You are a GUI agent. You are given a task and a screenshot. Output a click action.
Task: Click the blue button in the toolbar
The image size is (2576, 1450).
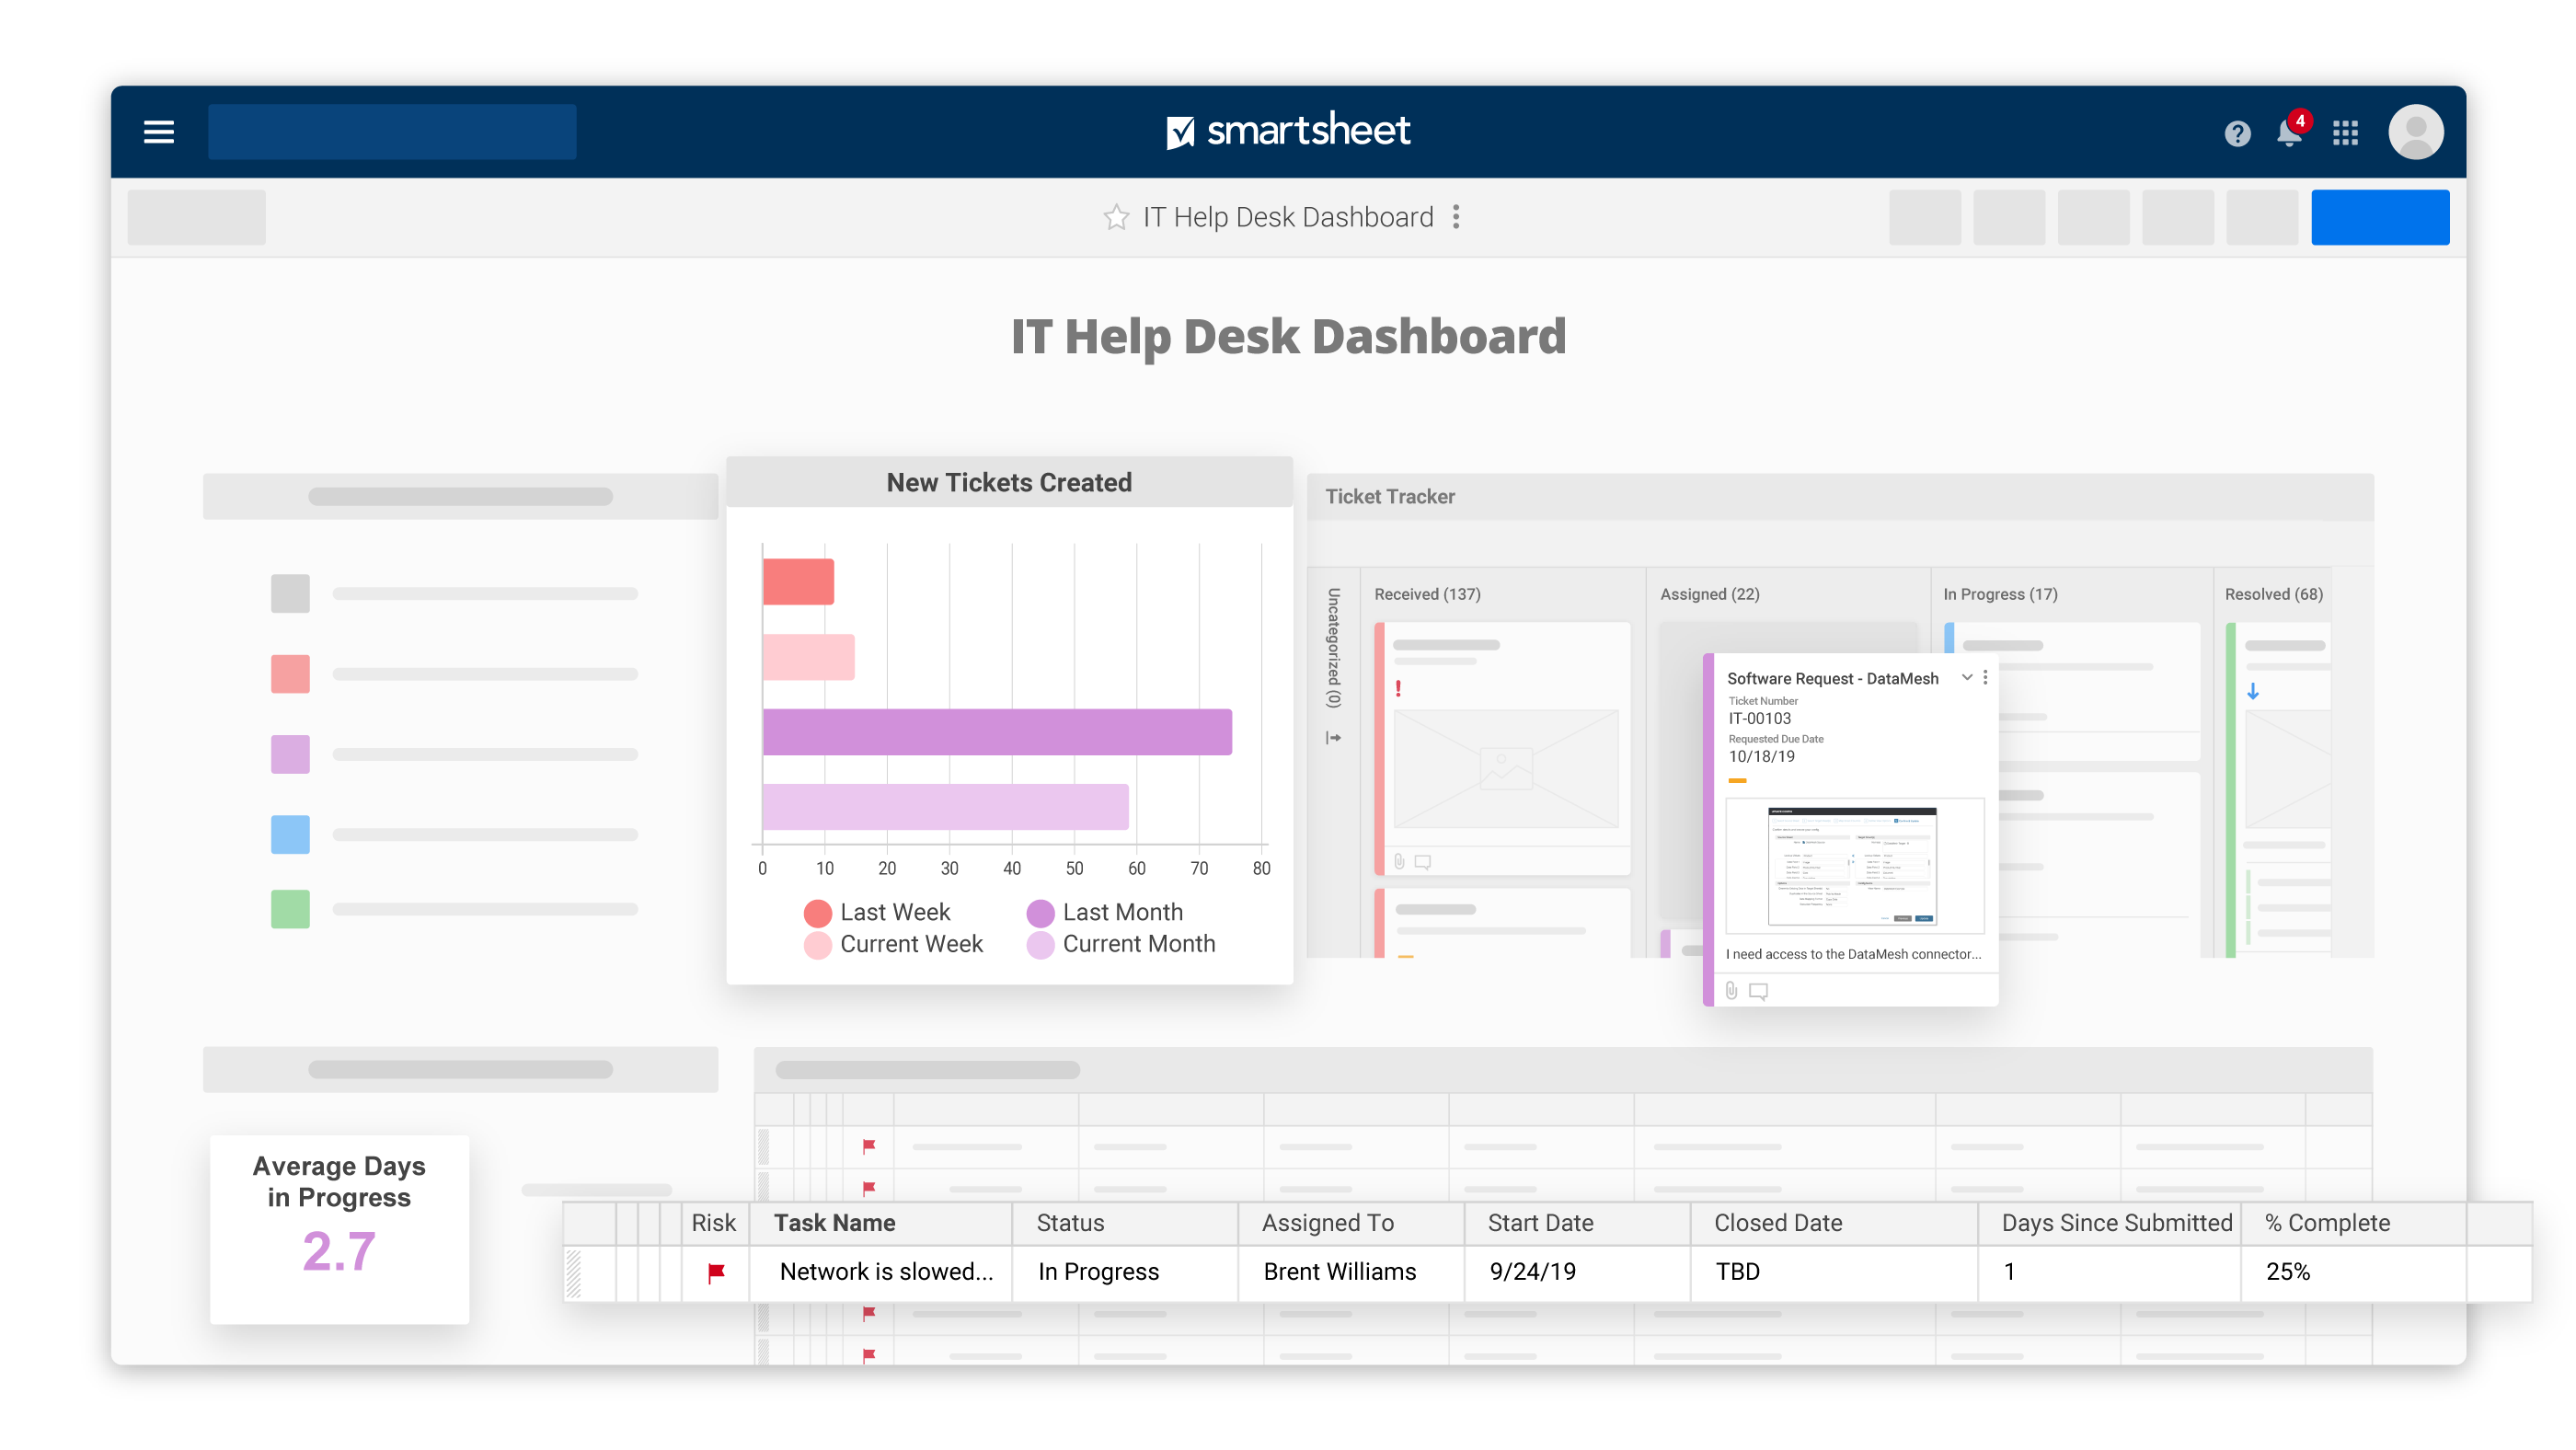click(2379, 217)
